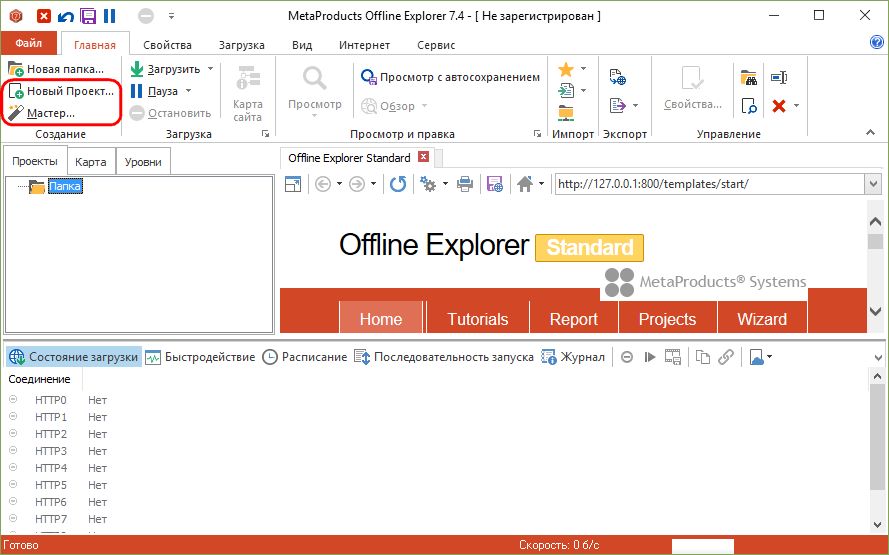The width and height of the screenshot is (889, 555).
Task: Click the import network folder icon
Action: pyautogui.click(x=566, y=112)
